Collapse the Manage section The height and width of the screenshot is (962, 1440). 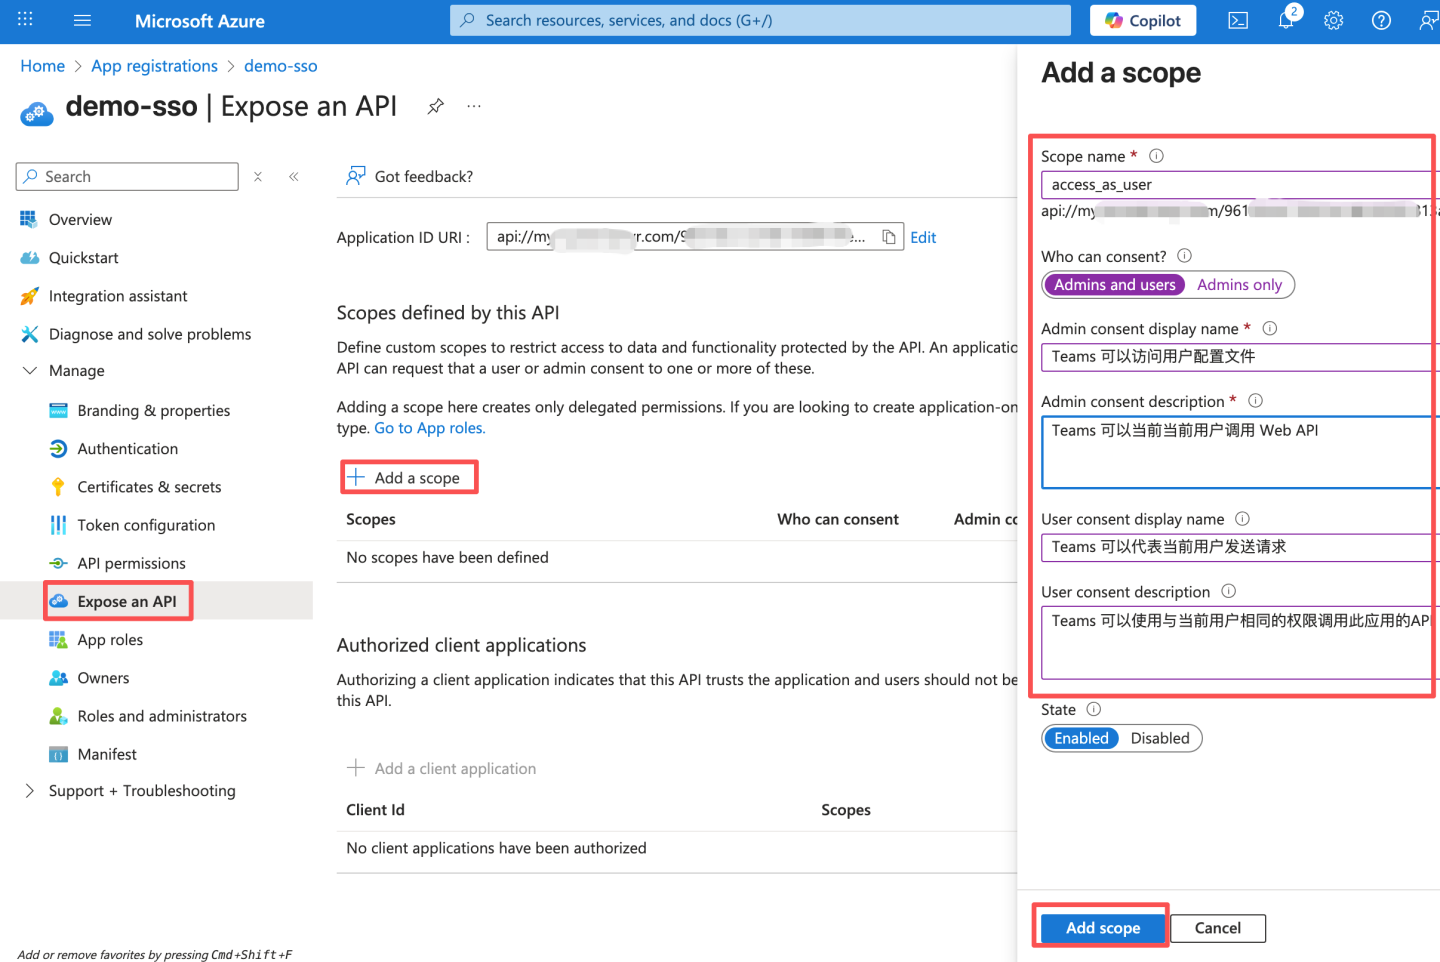pos(30,371)
